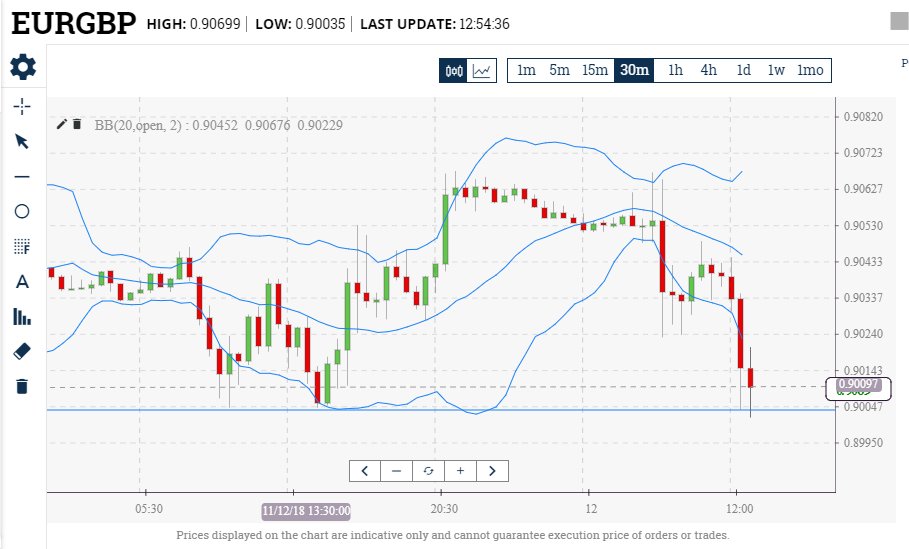
Task: Select the 1mo timeframe
Action: tap(810, 70)
